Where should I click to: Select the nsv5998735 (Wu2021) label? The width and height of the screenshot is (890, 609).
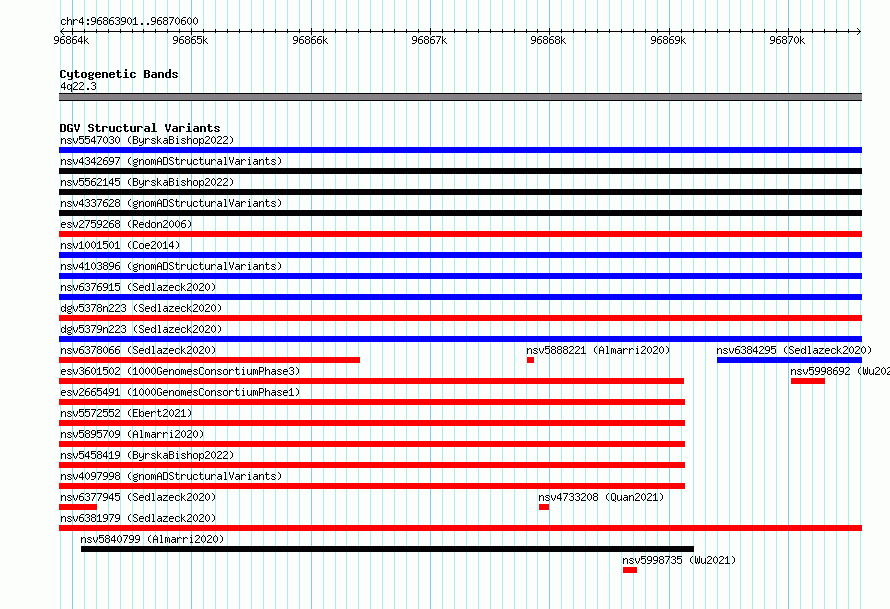click(679, 560)
